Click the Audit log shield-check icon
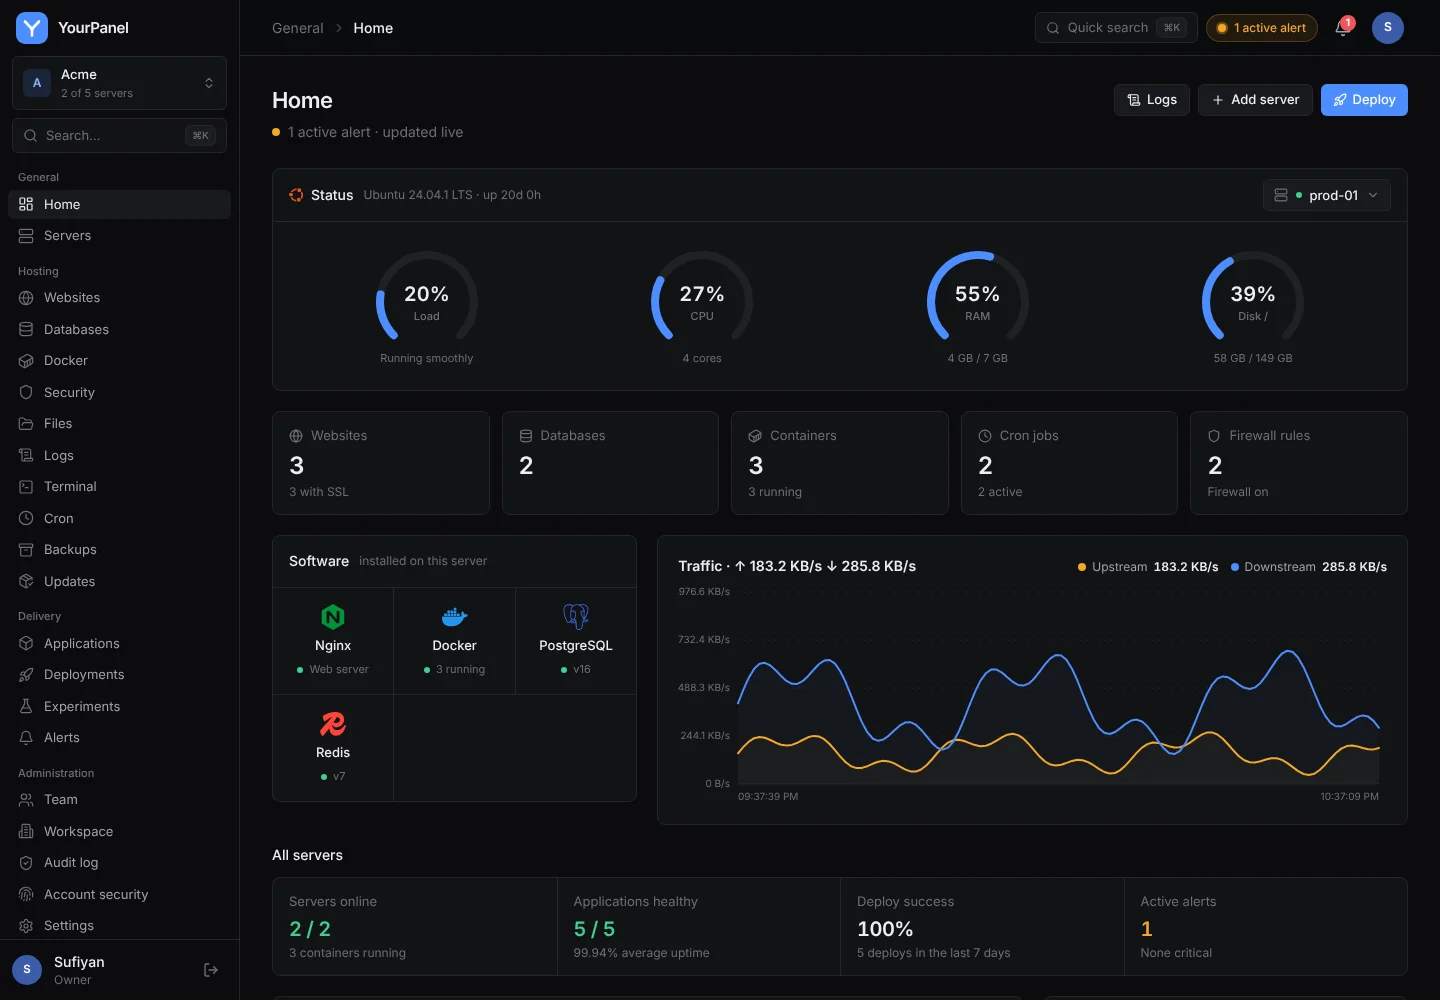The height and width of the screenshot is (1000, 1440). (x=26, y=863)
